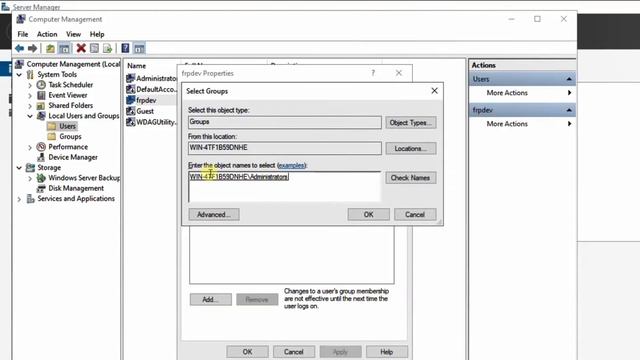This screenshot has width=640, height=360.
Task: Collapse the System Tools node
Action: (19, 75)
